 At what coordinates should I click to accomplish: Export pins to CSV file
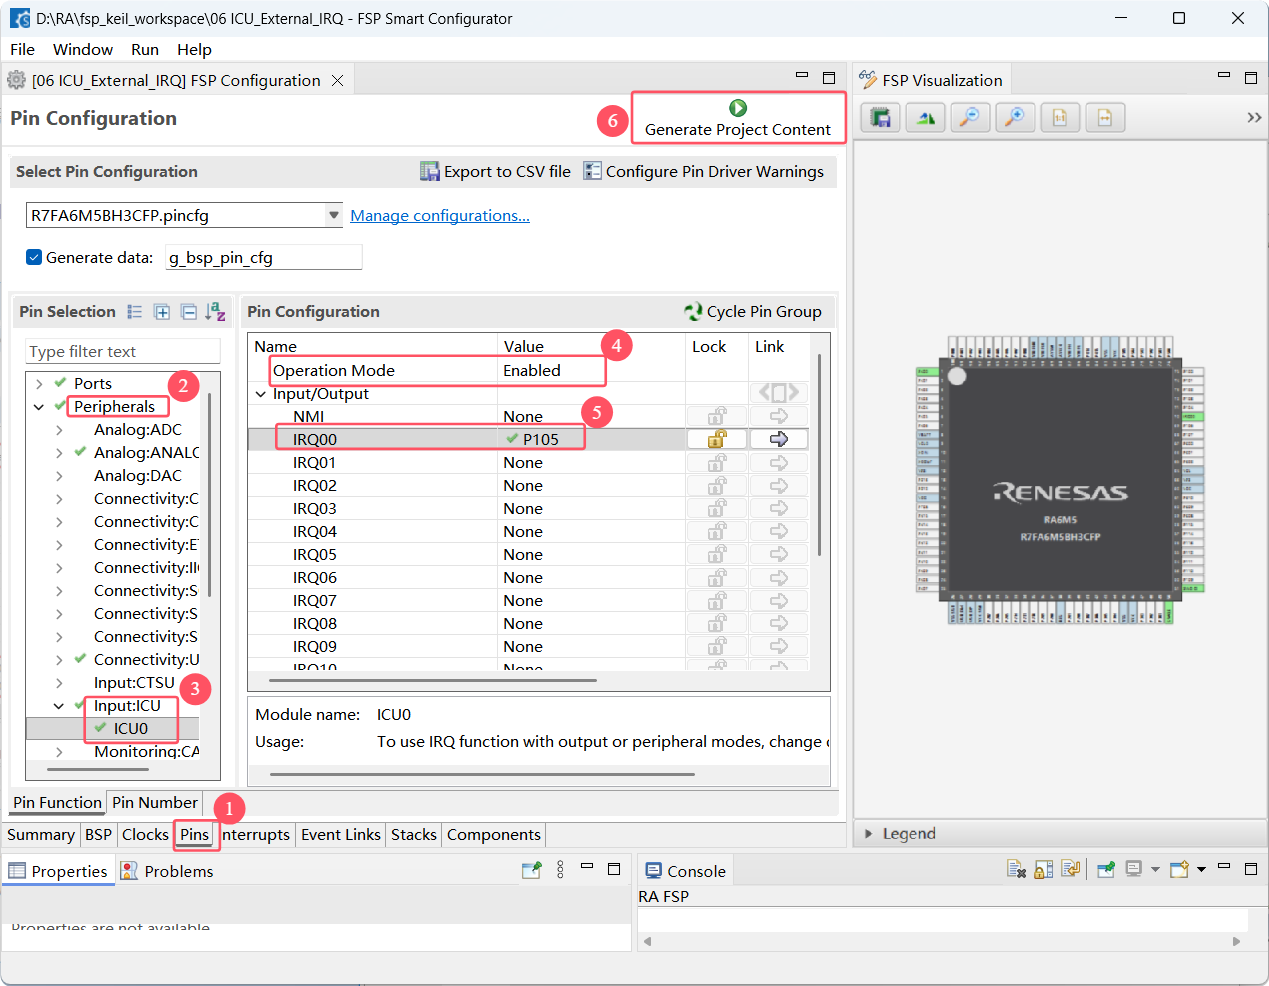(x=495, y=172)
